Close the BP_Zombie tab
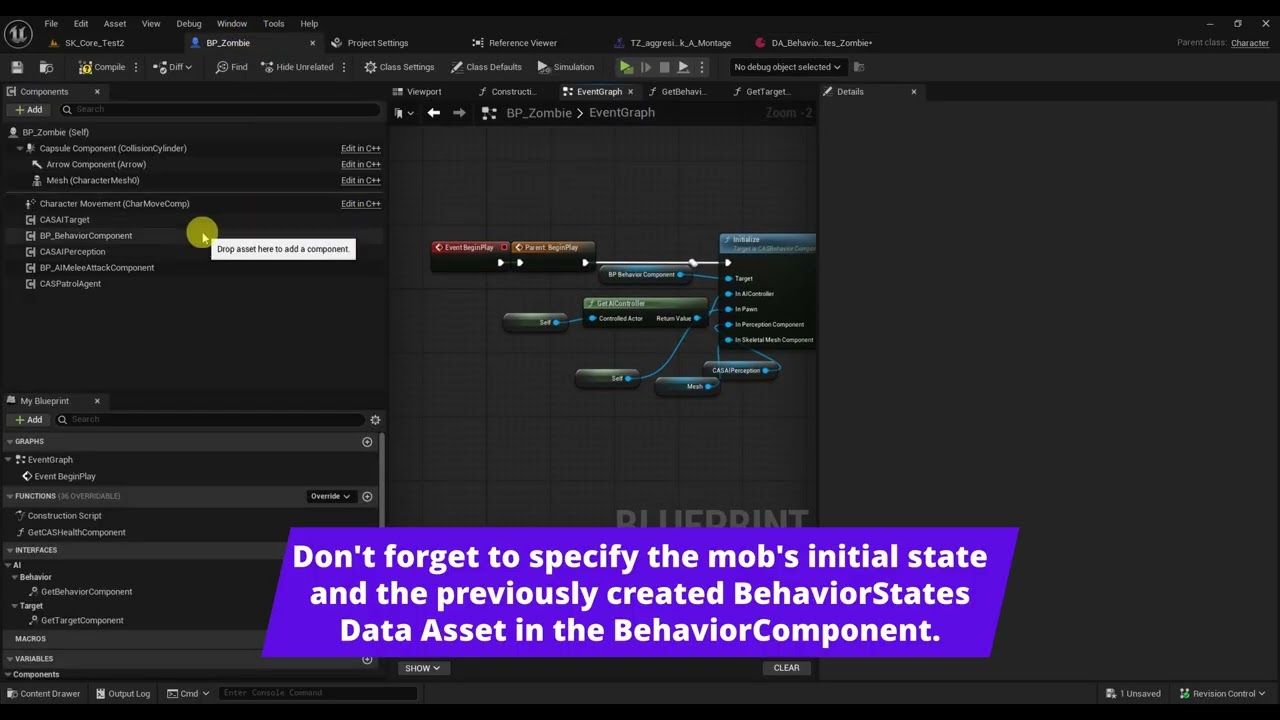Image resolution: width=1280 pixels, height=720 pixels. click(312, 43)
